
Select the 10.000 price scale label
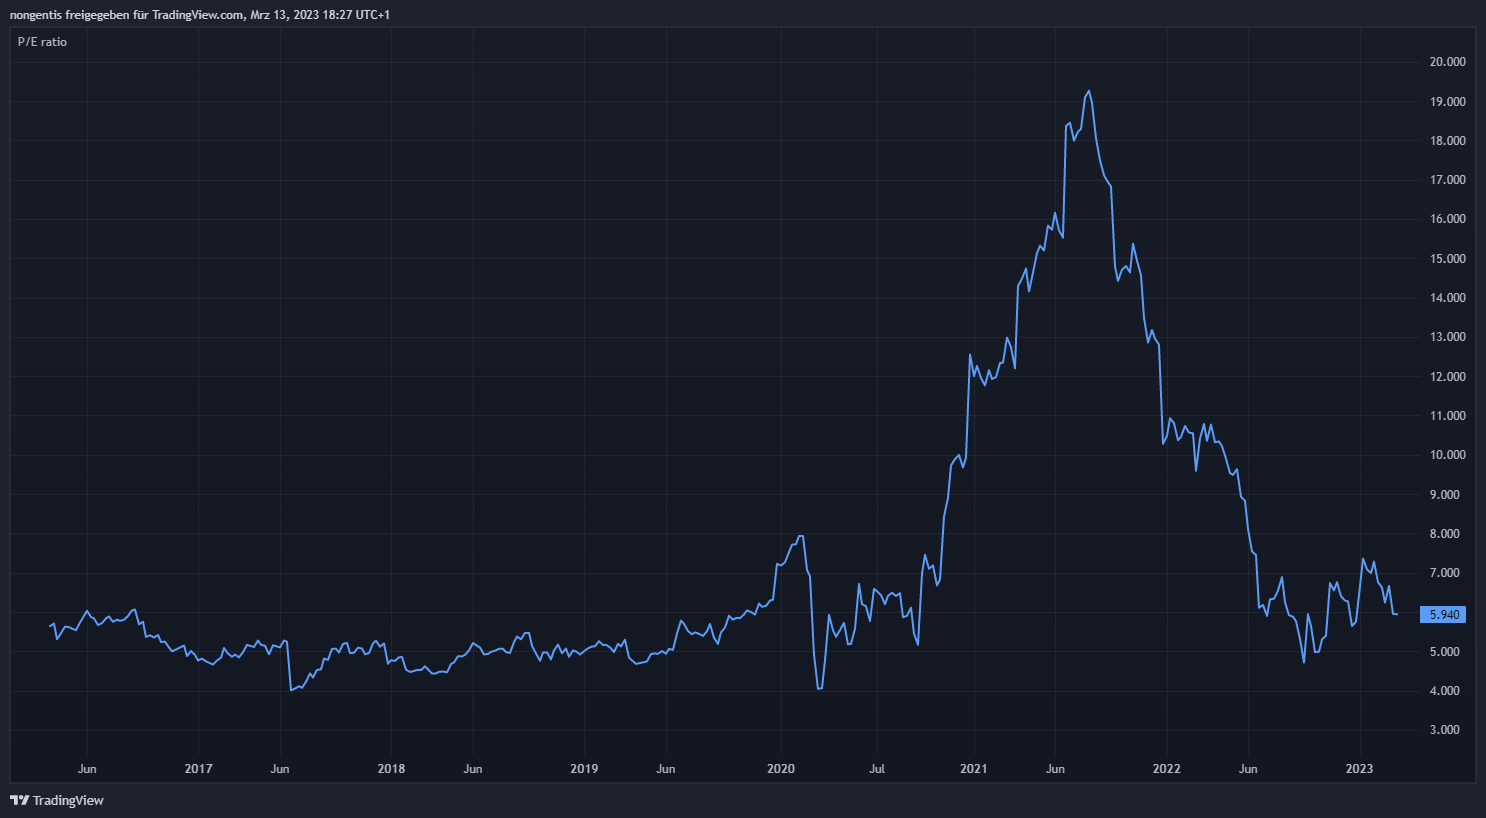click(1447, 455)
